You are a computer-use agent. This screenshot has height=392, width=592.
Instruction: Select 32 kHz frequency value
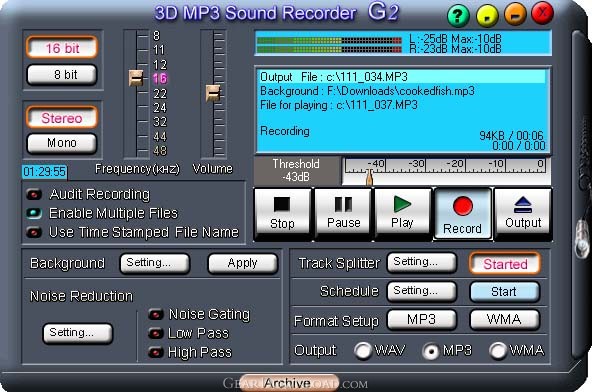click(160, 122)
